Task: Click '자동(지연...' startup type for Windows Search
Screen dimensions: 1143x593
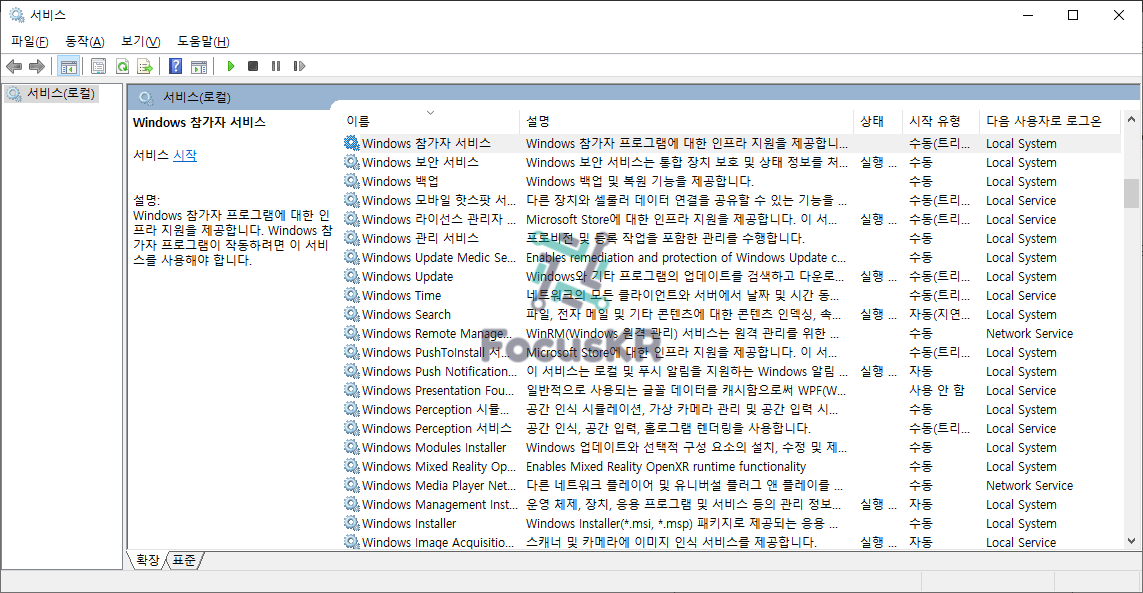Action: coord(940,314)
